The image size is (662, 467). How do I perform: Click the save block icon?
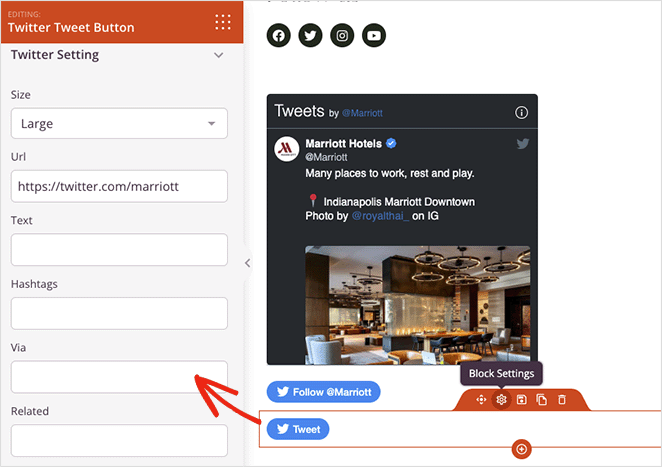pos(521,399)
